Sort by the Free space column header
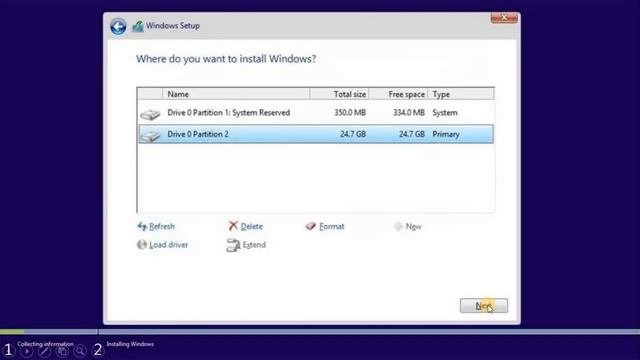Viewport: 640px width, 360px height. (x=398, y=94)
